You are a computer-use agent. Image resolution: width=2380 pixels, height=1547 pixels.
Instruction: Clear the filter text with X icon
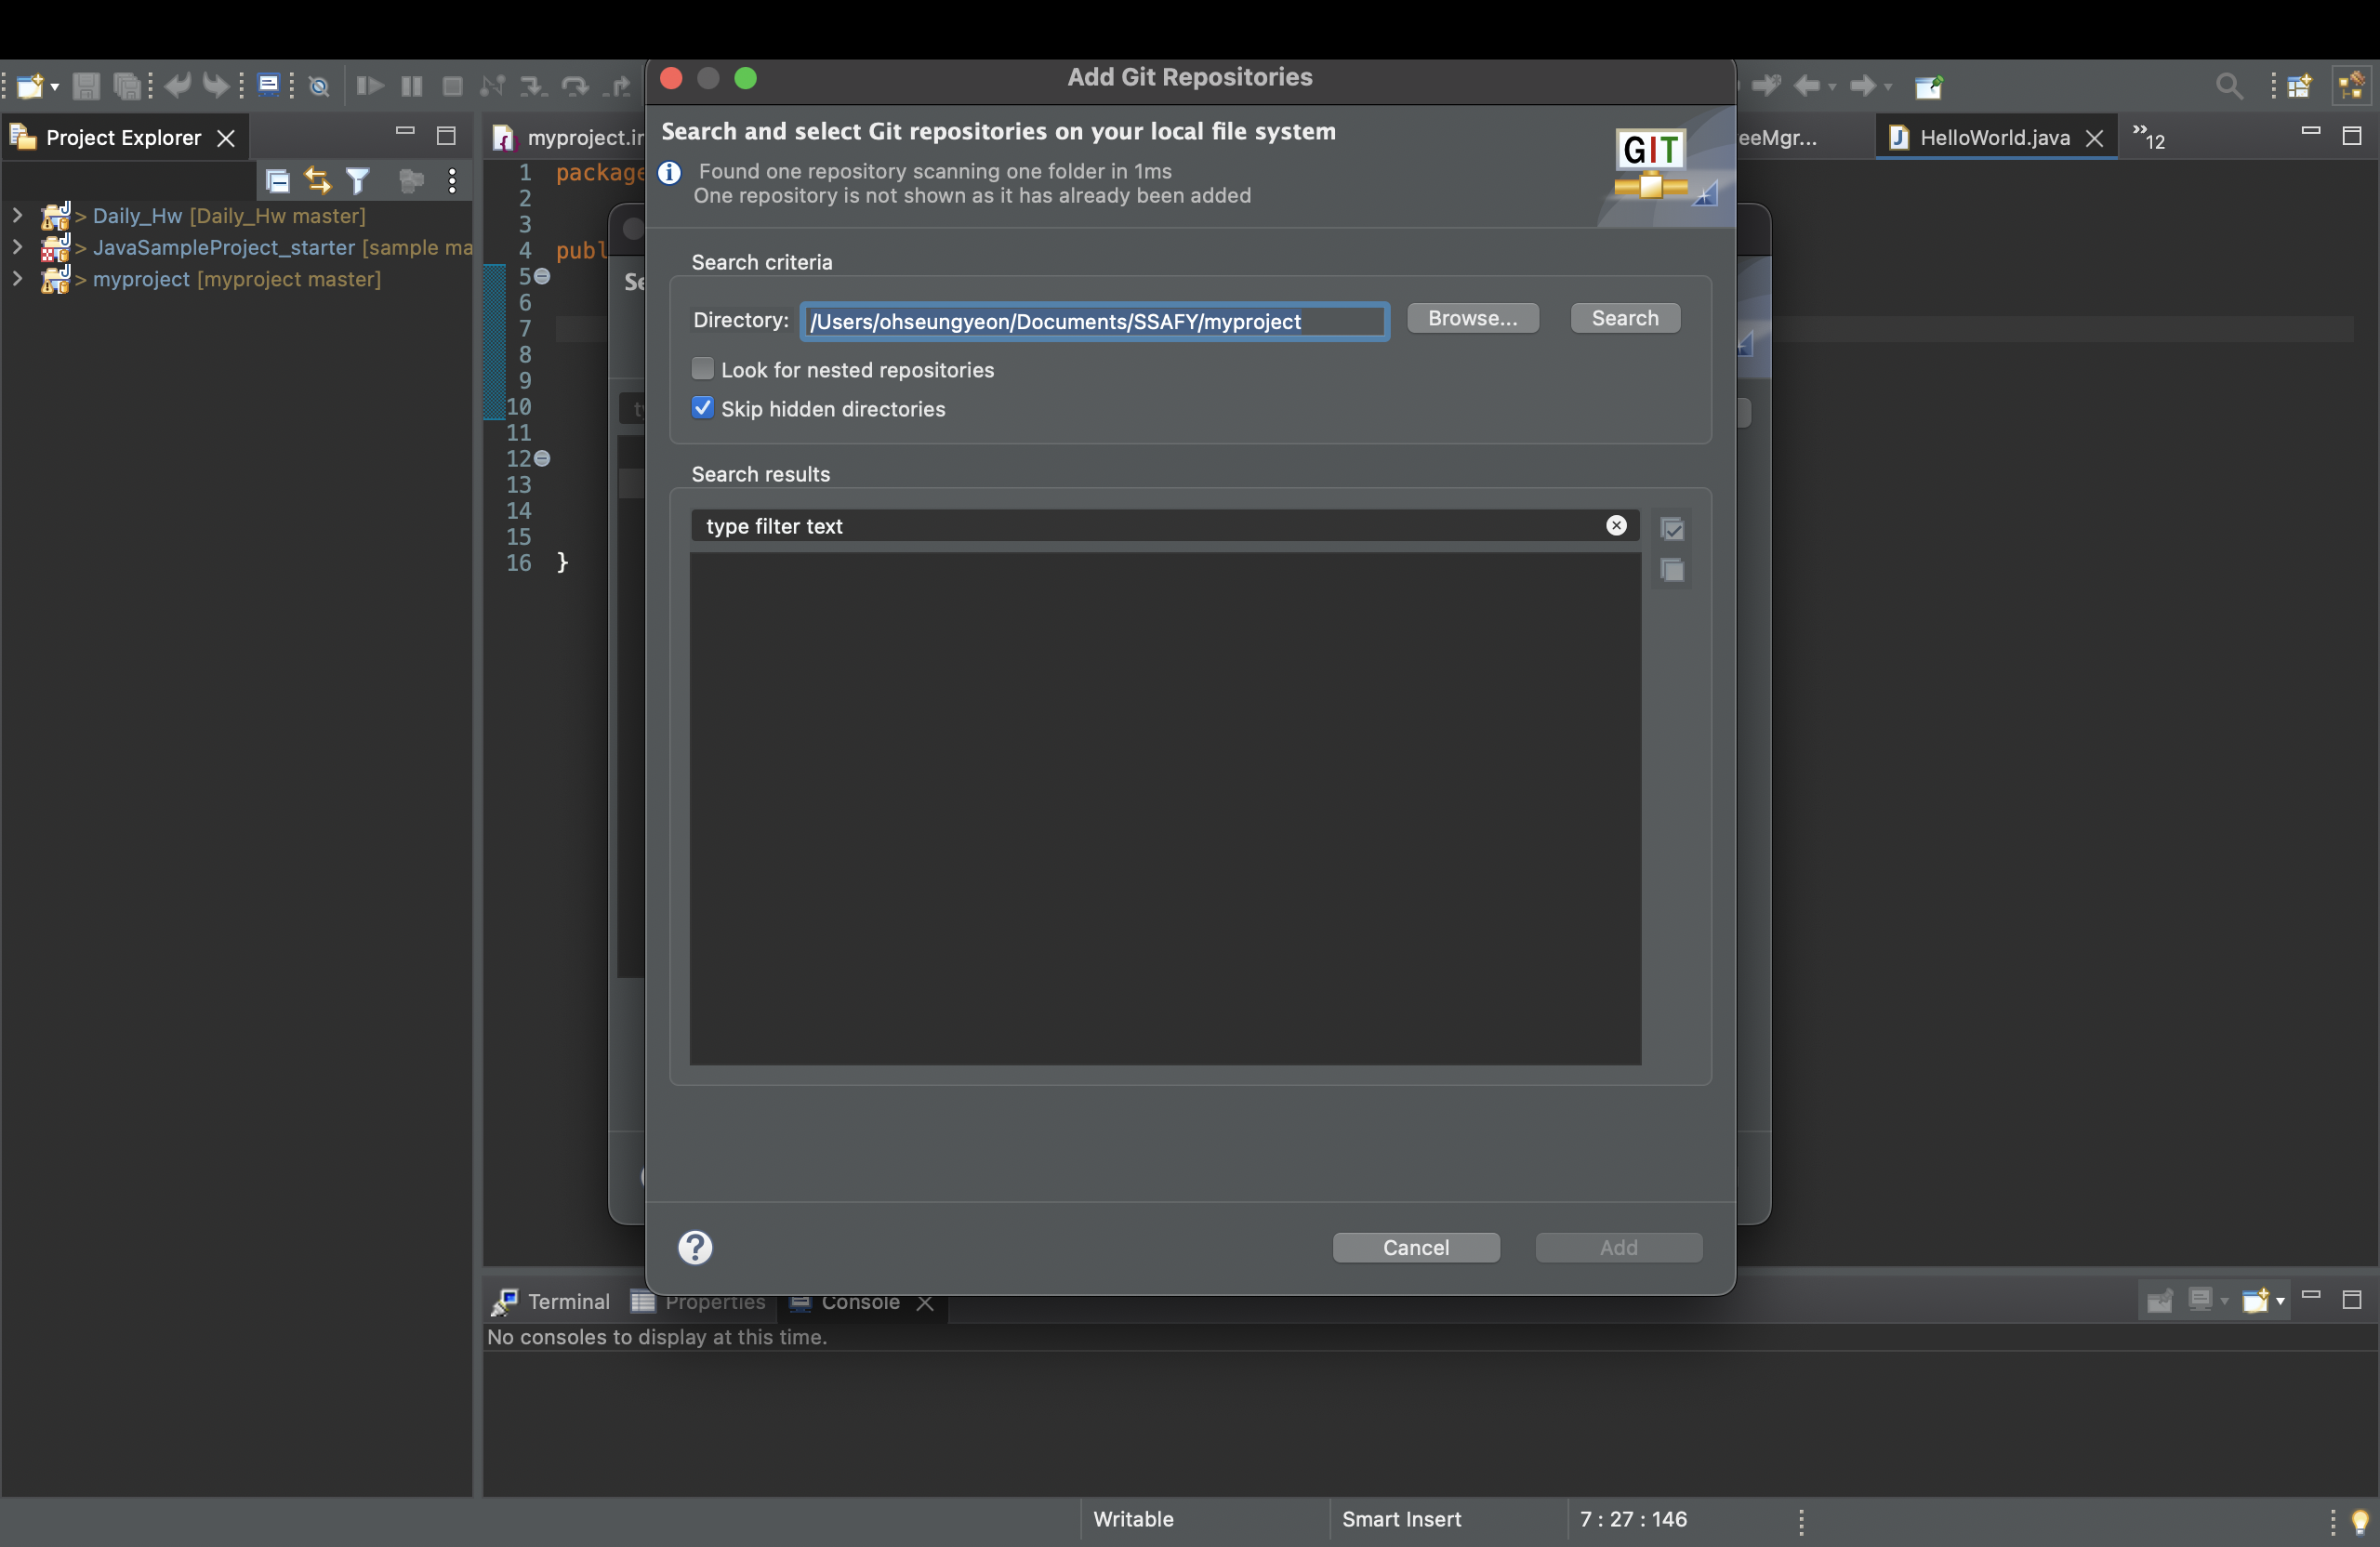coord(1616,526)
